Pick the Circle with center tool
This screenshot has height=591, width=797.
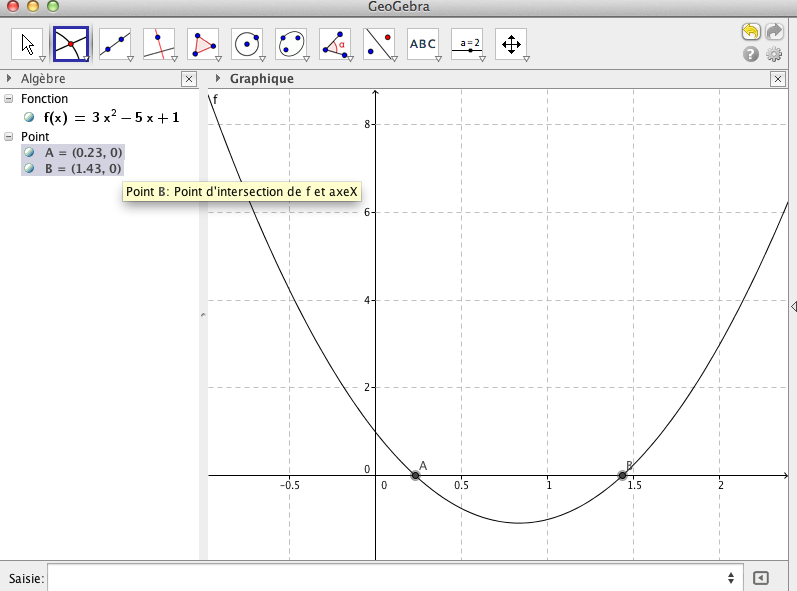click(247, 43)
